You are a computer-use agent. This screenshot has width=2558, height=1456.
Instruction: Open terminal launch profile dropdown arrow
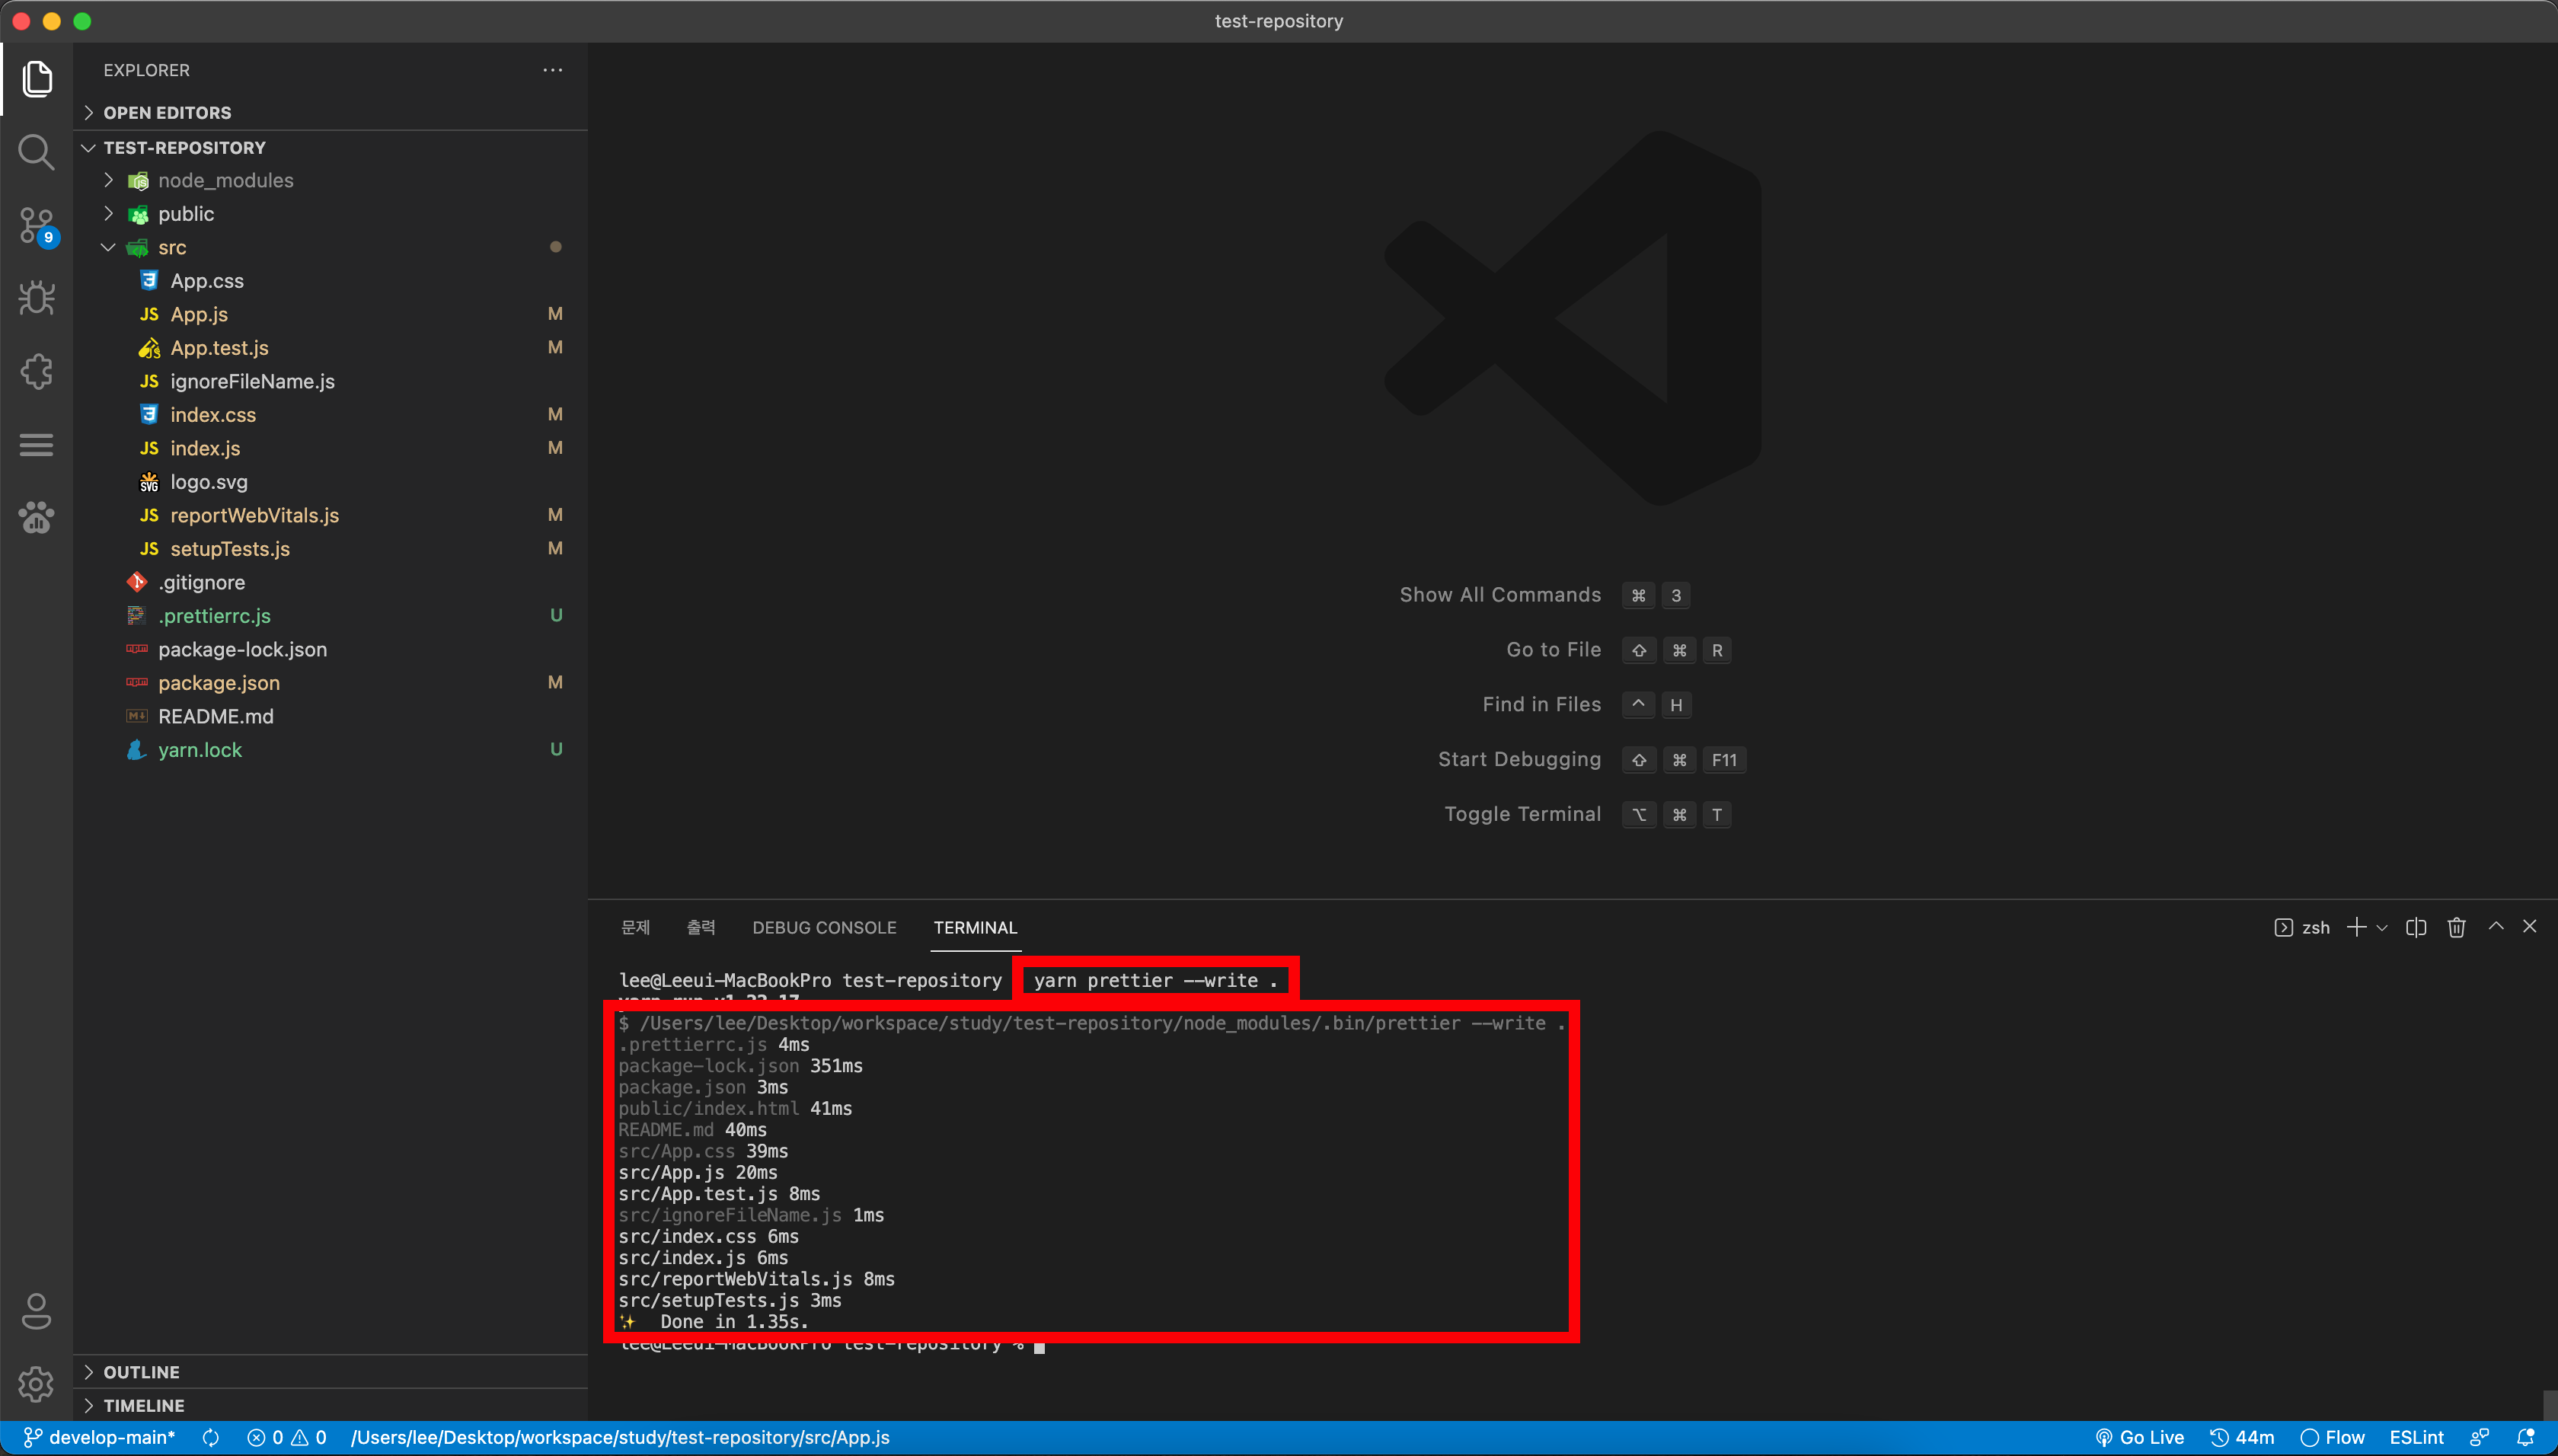(2382, 928)
